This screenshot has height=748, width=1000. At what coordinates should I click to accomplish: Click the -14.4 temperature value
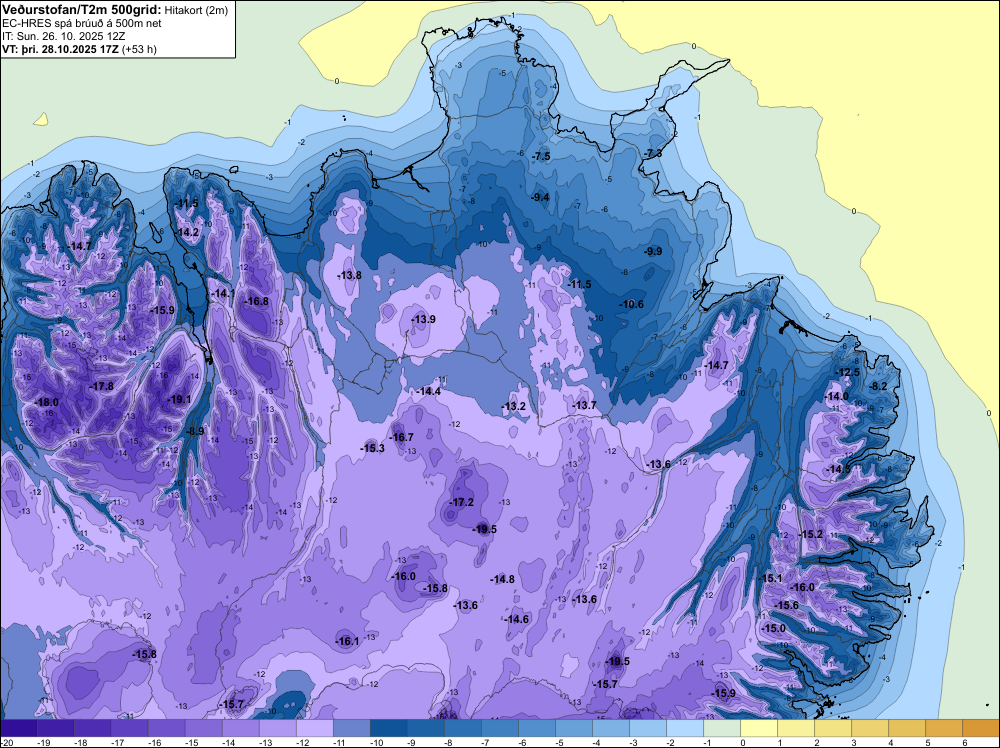pyautogui.click(x=429, y=391)
